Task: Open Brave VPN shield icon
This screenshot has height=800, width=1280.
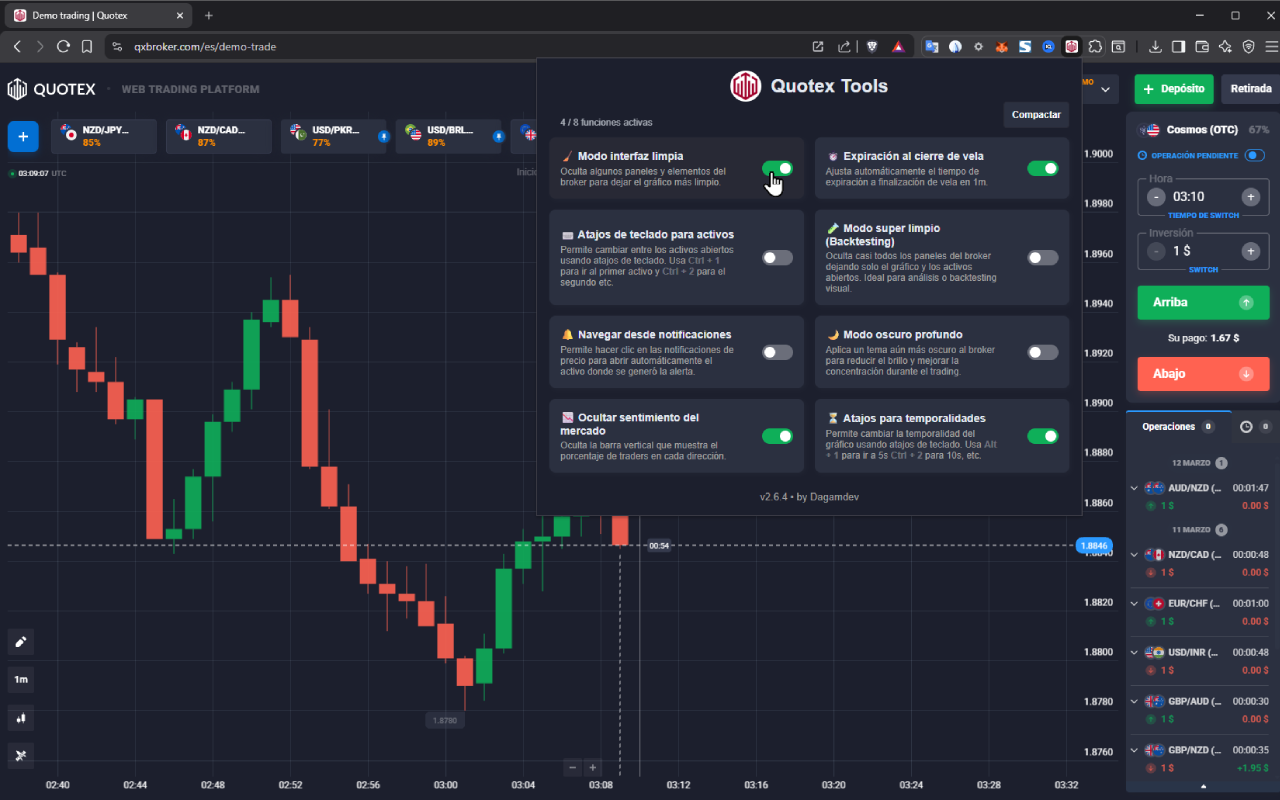Action: tap(1248, 46)
